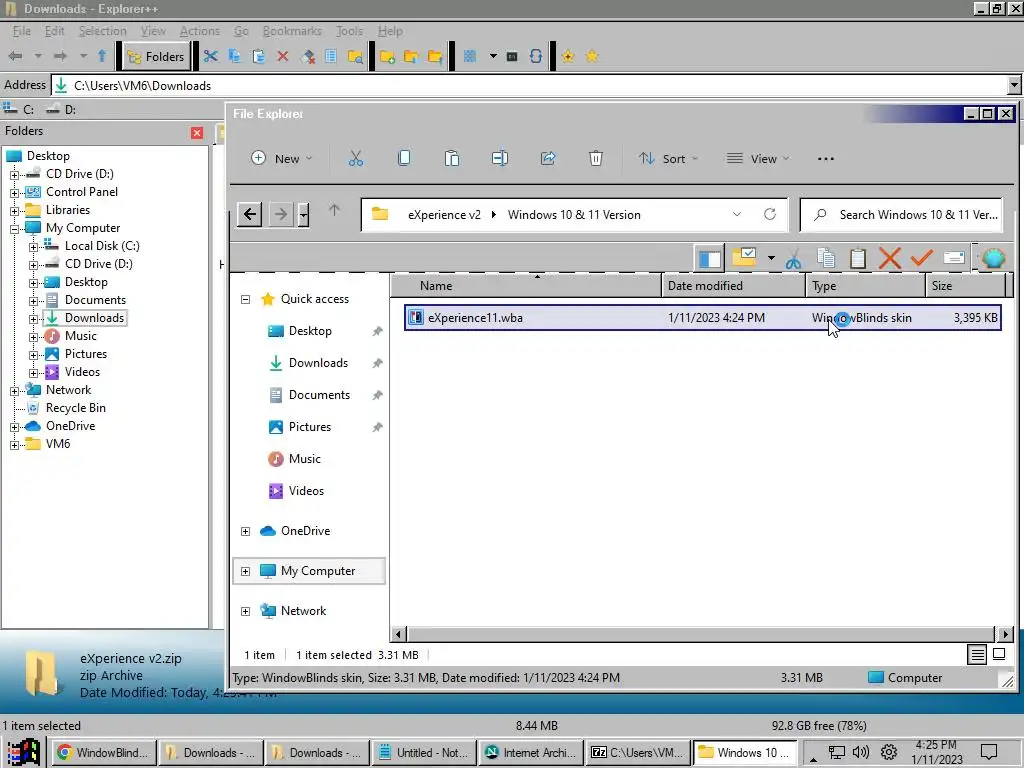
Task: Click Refresh icon beside File Explorer address bar
Action: (x=770, y=214)
